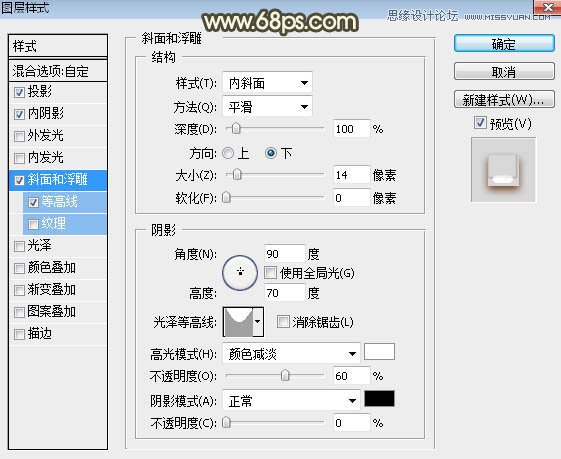Click the 深度 depth value field
The width and height of the screenshot is (561, 459).
click(x=351, y=129)
